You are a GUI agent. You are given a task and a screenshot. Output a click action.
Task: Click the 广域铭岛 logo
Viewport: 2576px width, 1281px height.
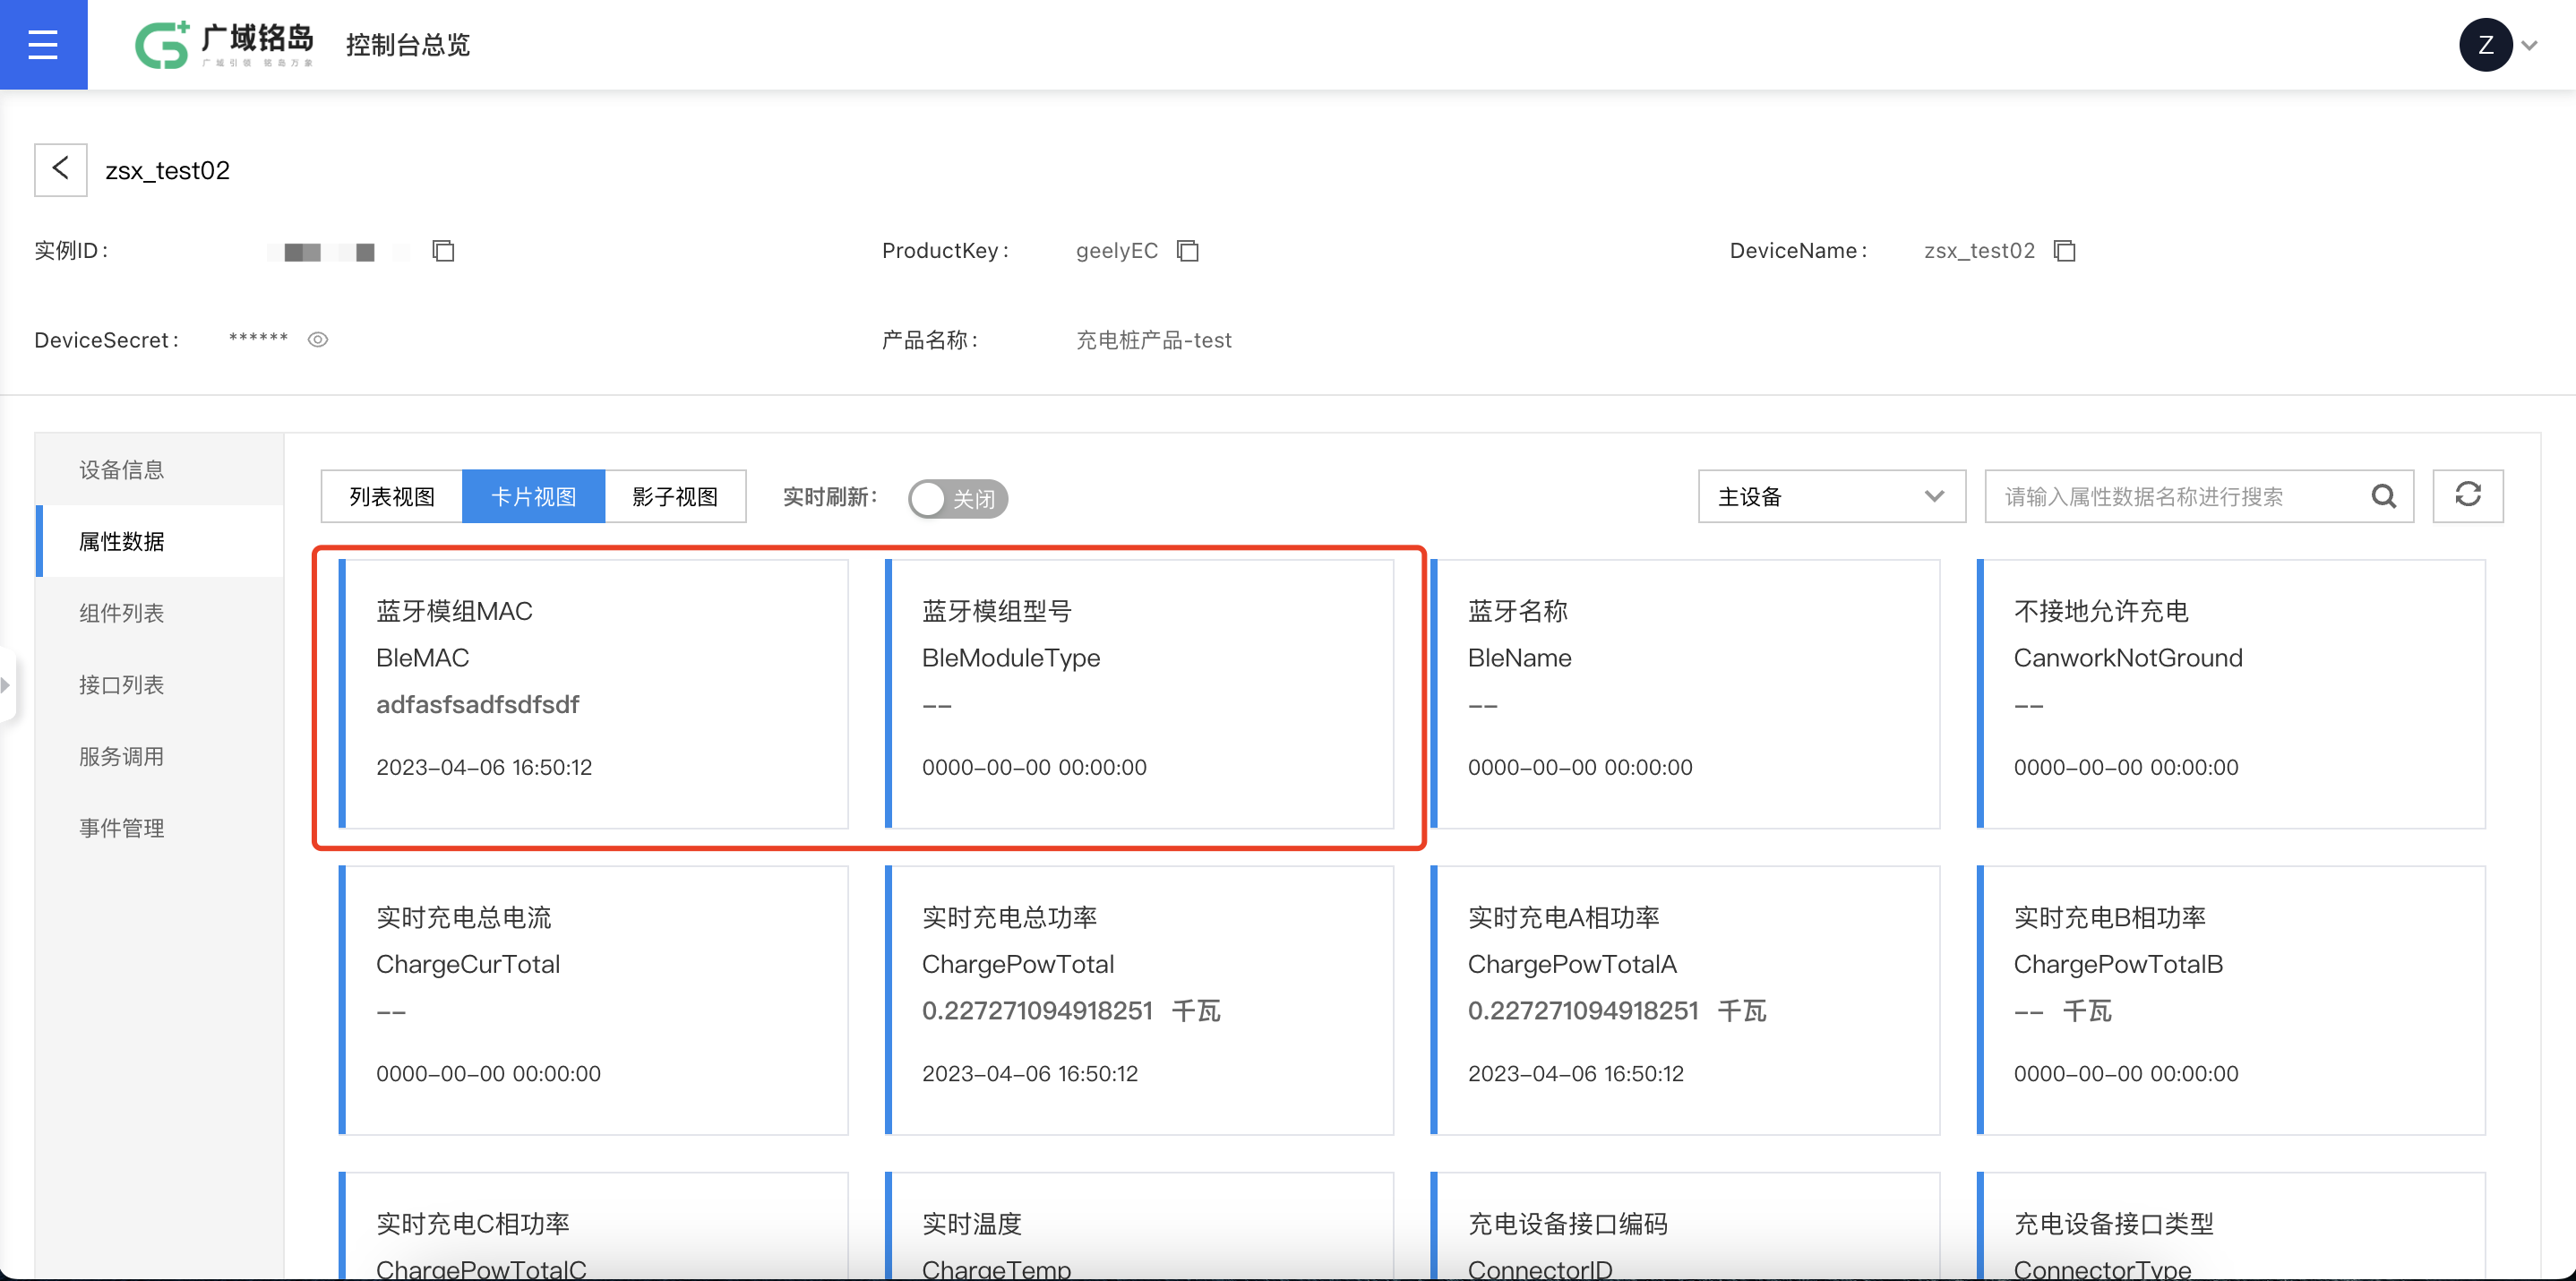coord(224,45)
